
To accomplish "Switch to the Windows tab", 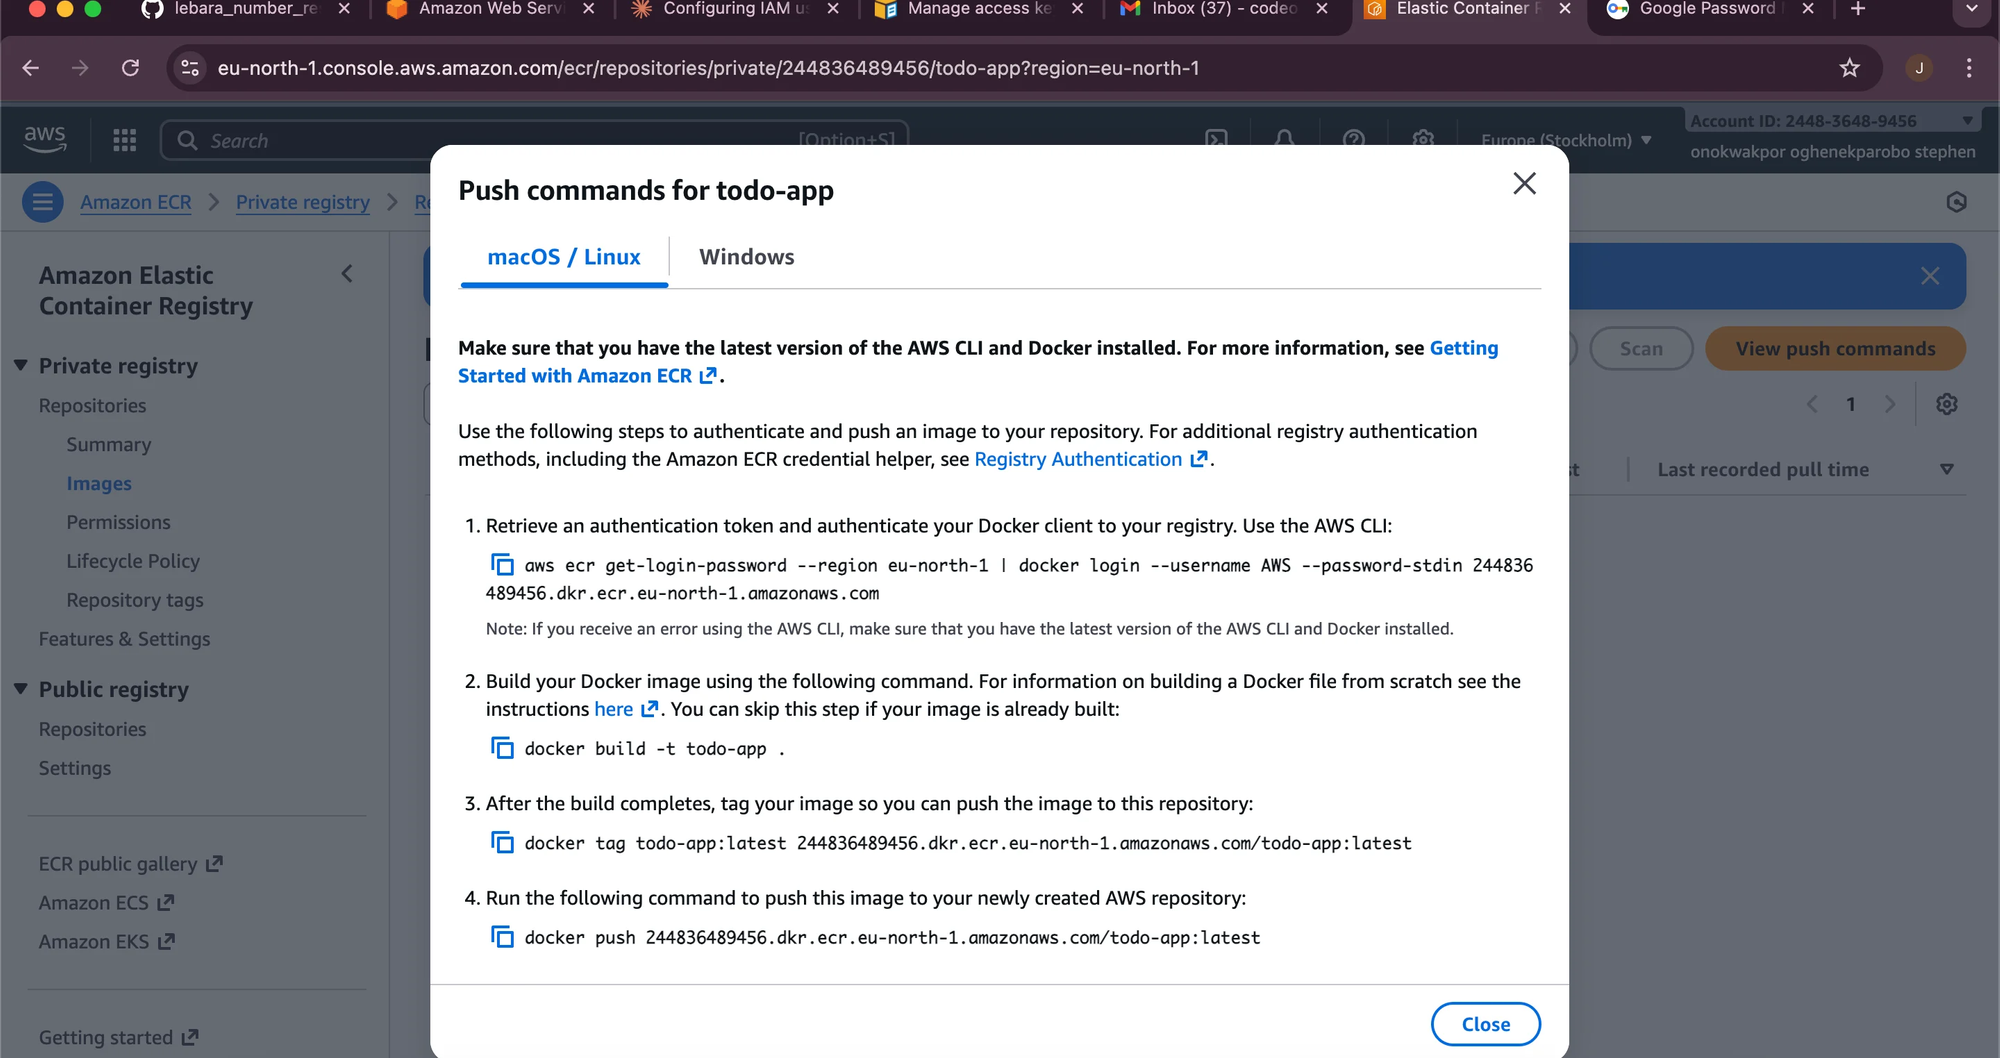I will point(746,257).
